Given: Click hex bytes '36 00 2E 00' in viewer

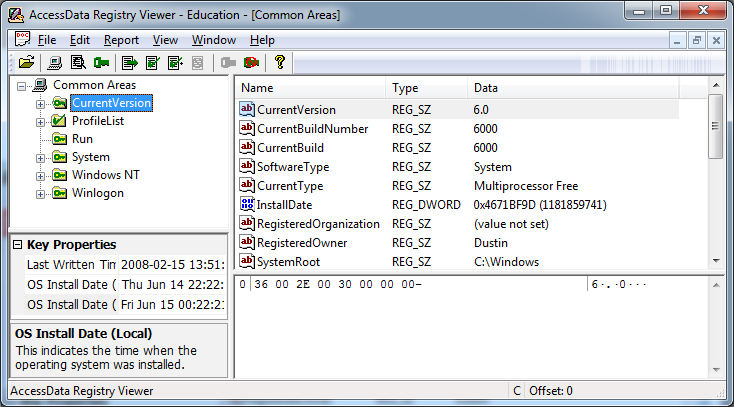Looking at the screenshot, I should [293, 284].
